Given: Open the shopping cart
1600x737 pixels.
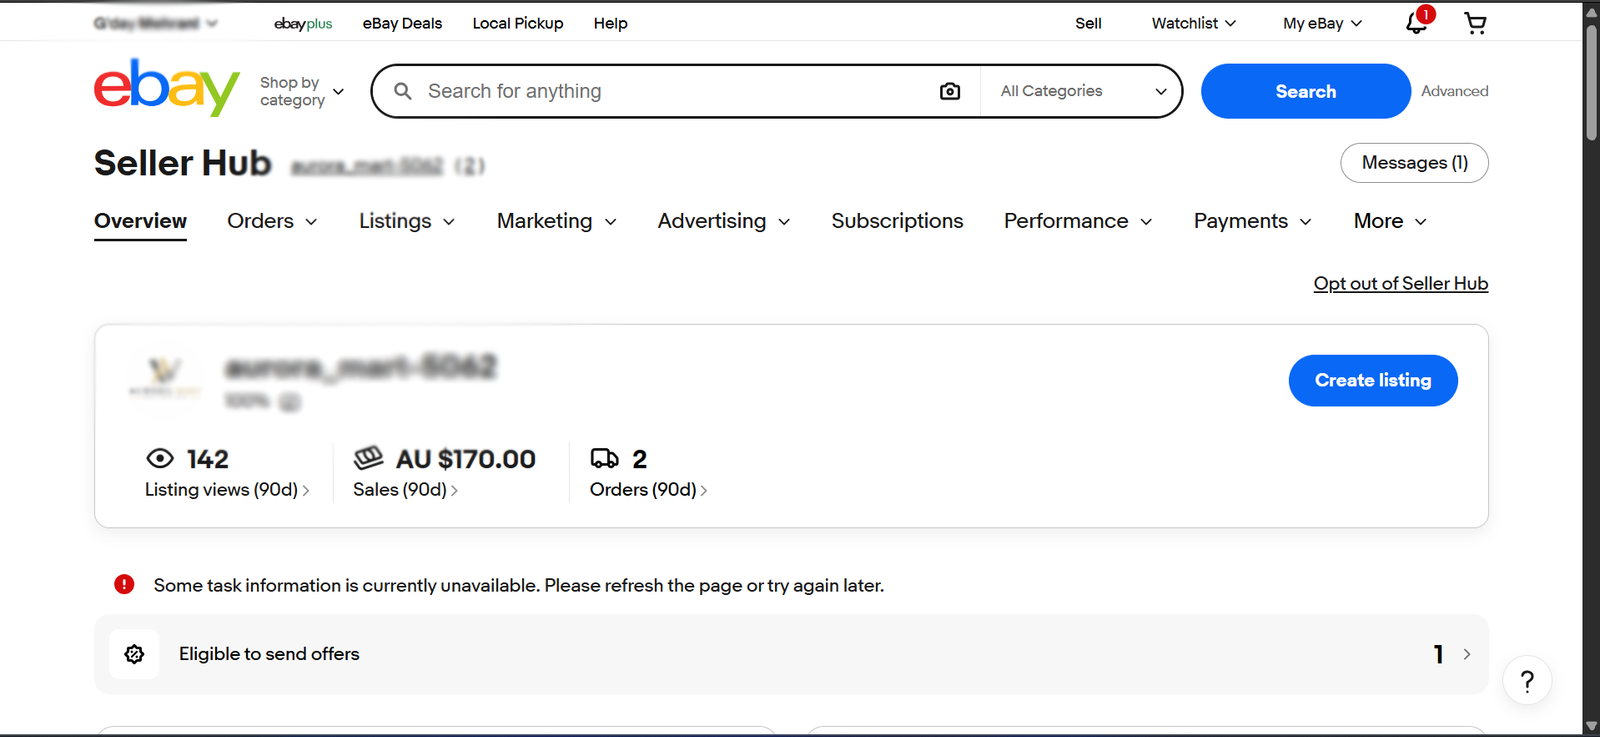Looking at the screenshot, I should coord(1475,23).
